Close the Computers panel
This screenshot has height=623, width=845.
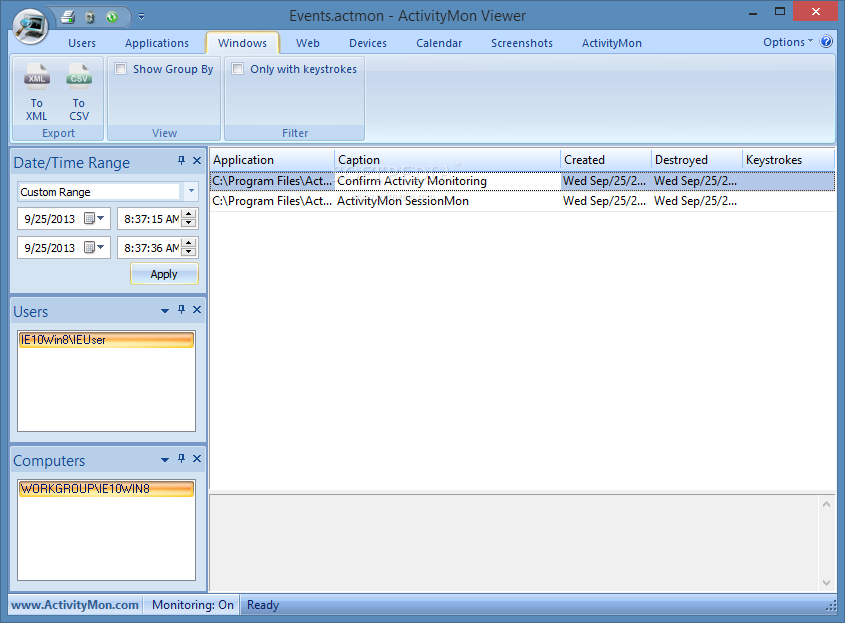[197, 459]
